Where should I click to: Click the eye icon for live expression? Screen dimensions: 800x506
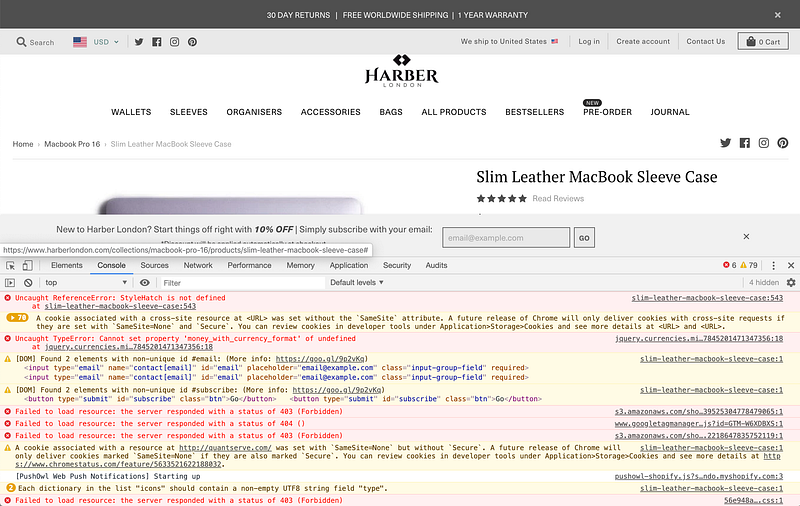[145, 283]
